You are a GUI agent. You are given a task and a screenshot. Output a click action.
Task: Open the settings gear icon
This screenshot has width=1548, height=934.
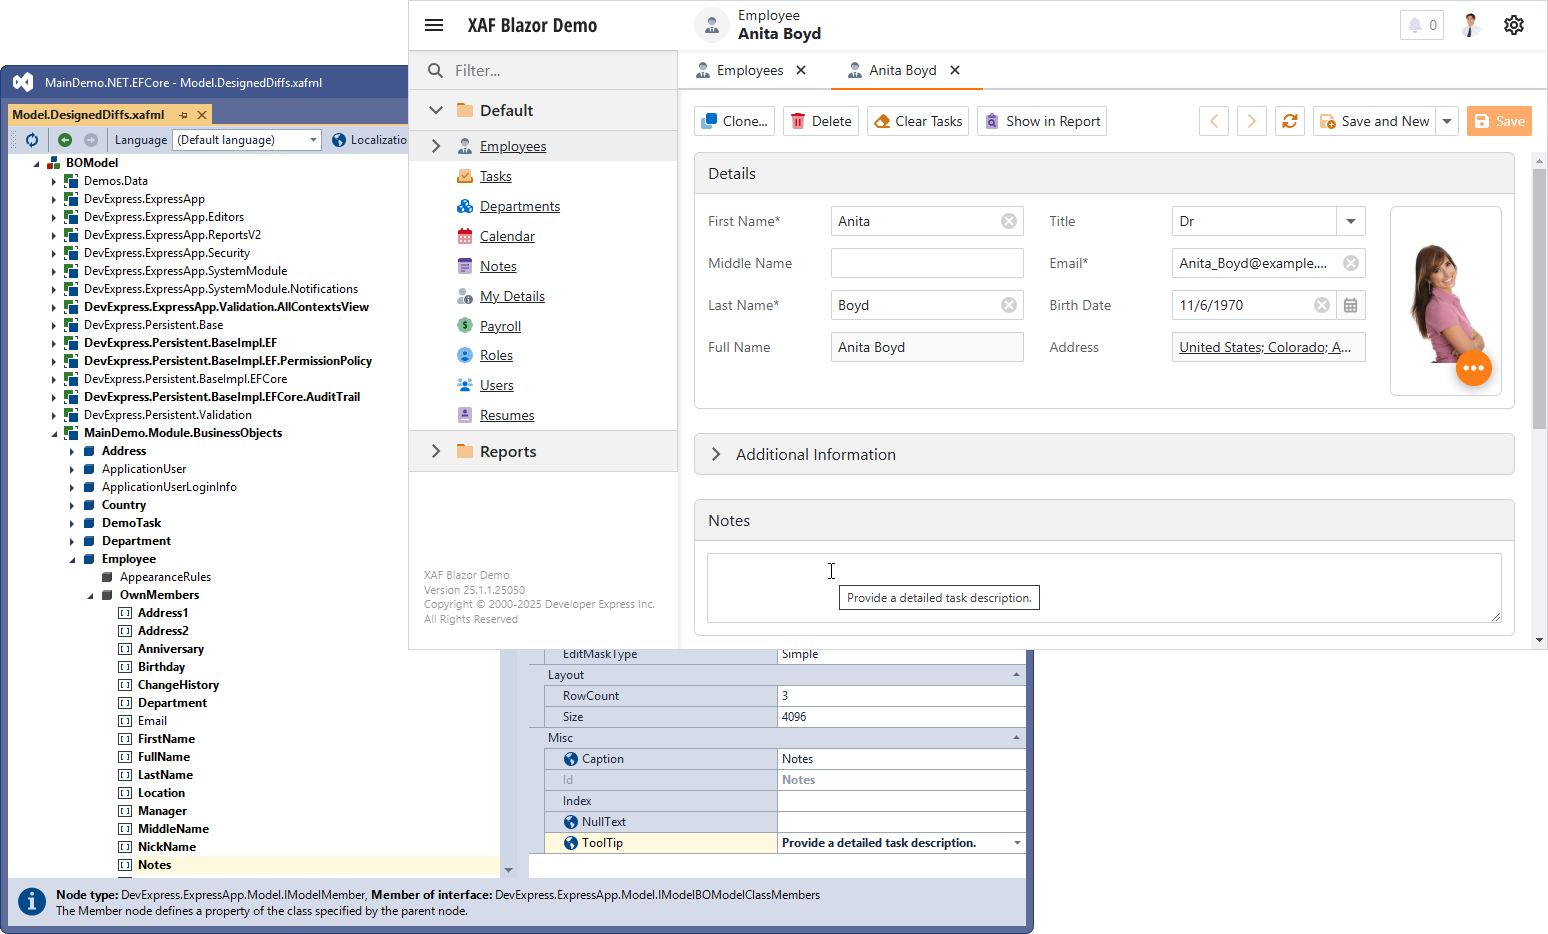point(1513,25)
